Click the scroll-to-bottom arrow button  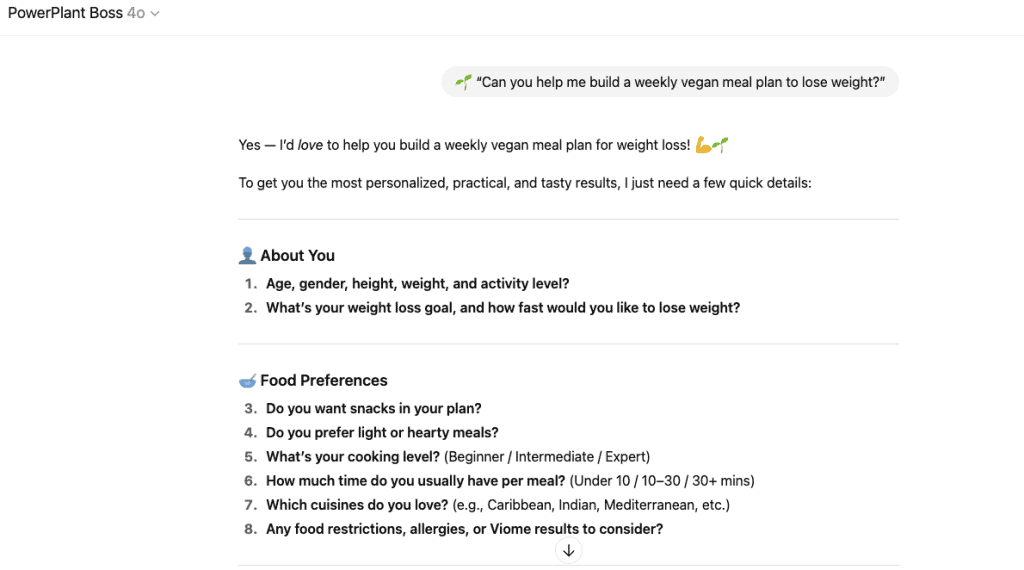click(x=568, y=550)
